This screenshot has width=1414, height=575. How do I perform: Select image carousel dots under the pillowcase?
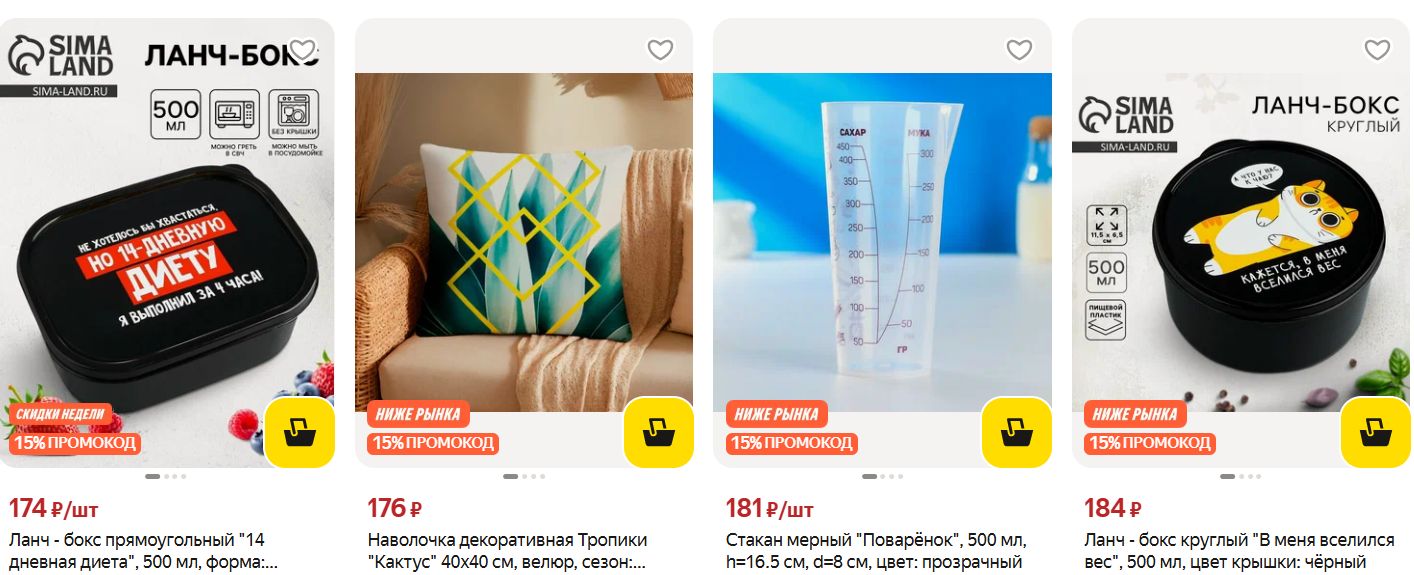[524, 477]
